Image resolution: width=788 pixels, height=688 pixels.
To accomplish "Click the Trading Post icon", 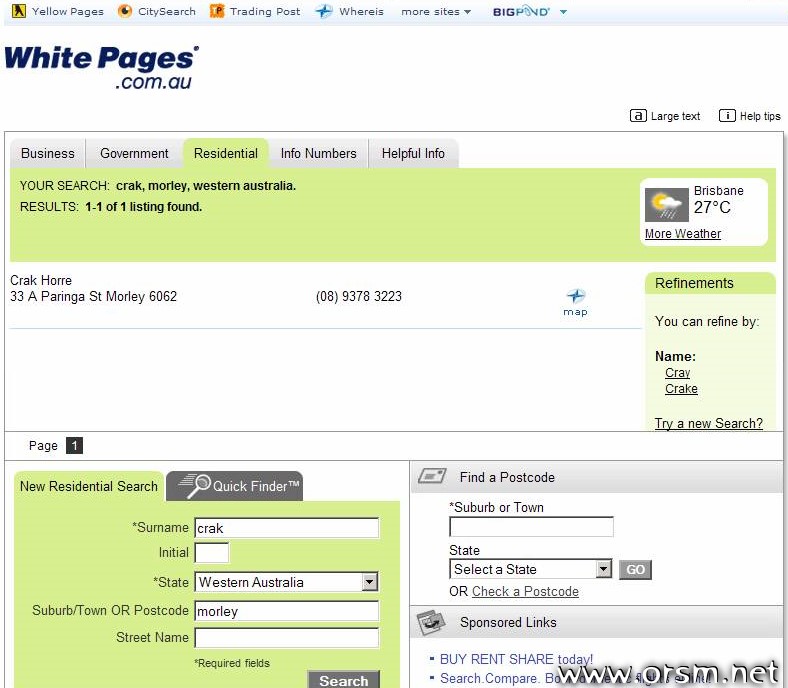I will (x=217, y=11).
